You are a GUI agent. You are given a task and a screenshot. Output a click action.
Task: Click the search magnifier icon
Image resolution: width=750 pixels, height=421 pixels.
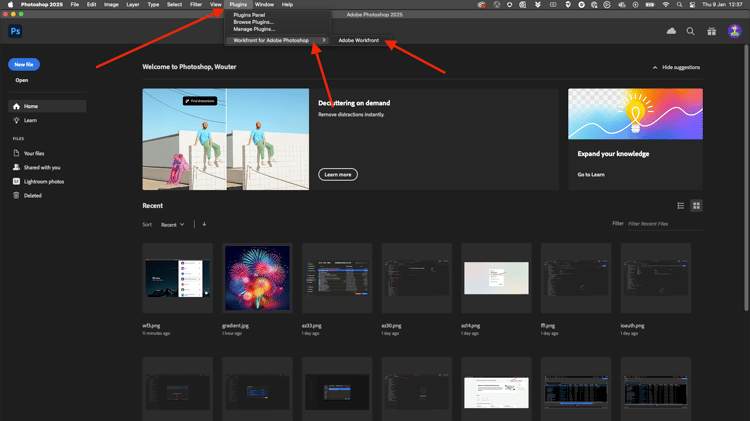(690, 32)
